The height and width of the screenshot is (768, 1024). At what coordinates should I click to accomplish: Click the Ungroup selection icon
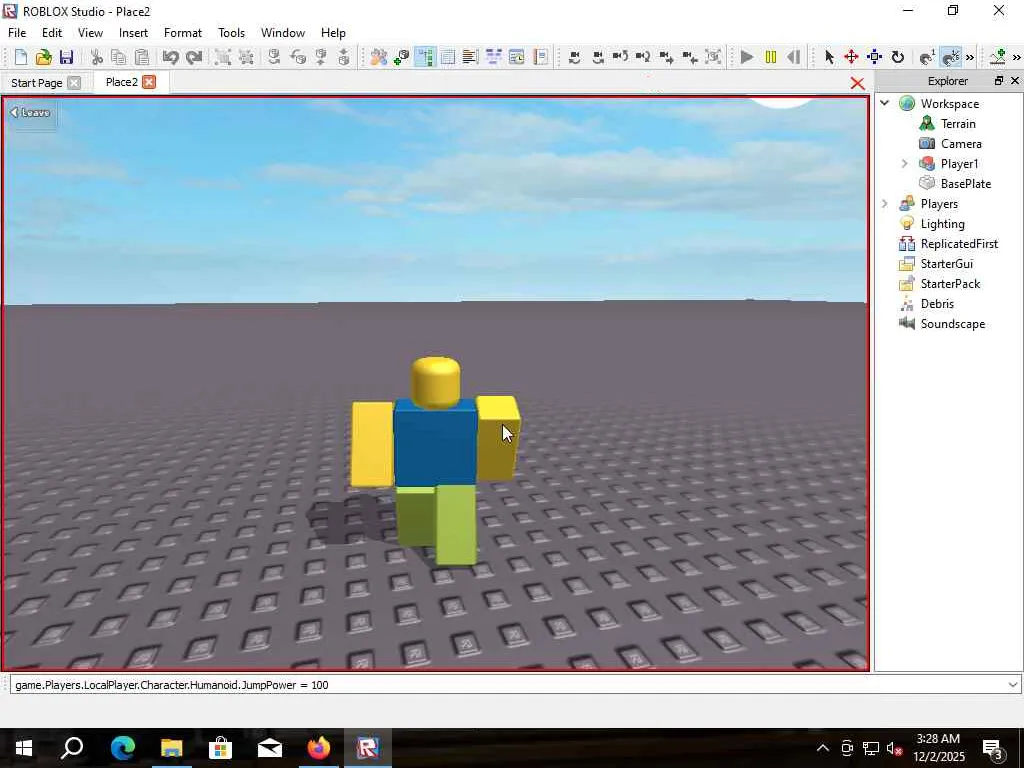coord(246,57)
